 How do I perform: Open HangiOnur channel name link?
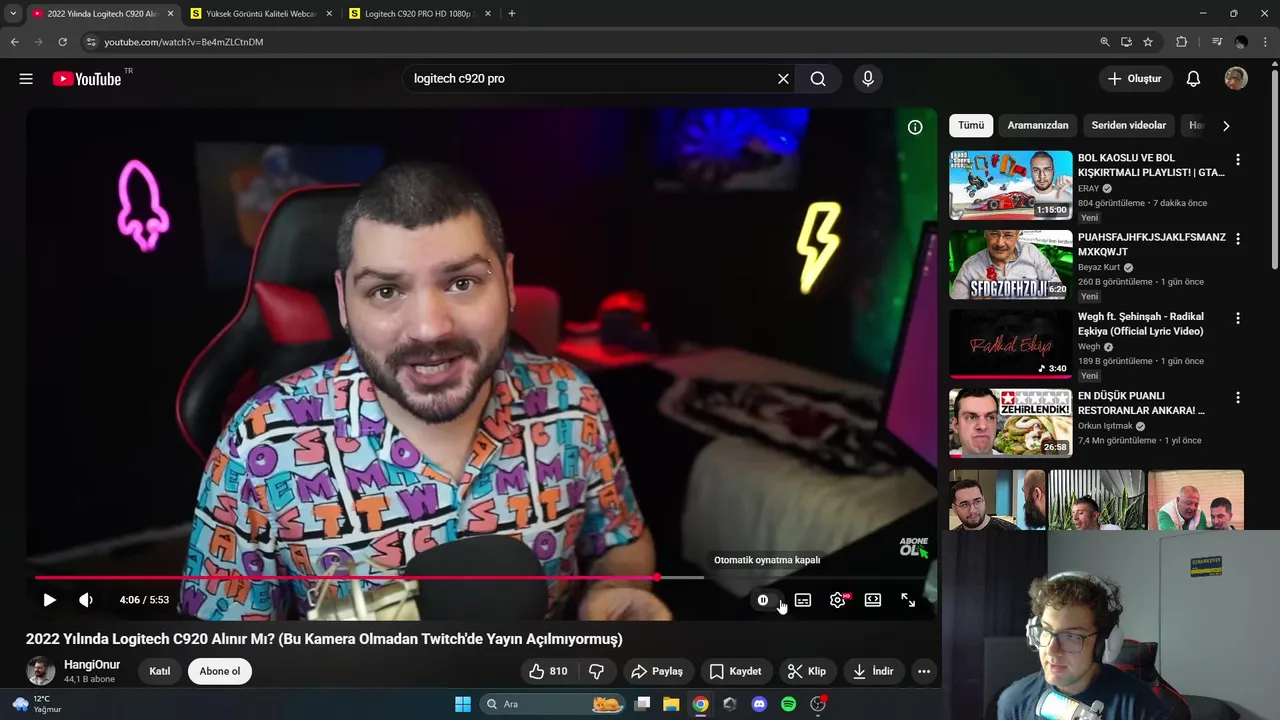click(92, 665)
